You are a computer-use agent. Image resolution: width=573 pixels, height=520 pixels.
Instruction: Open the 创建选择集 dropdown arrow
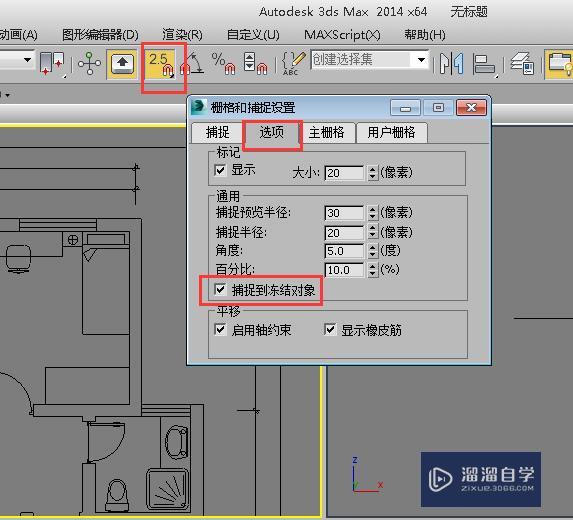pos(421,60)
